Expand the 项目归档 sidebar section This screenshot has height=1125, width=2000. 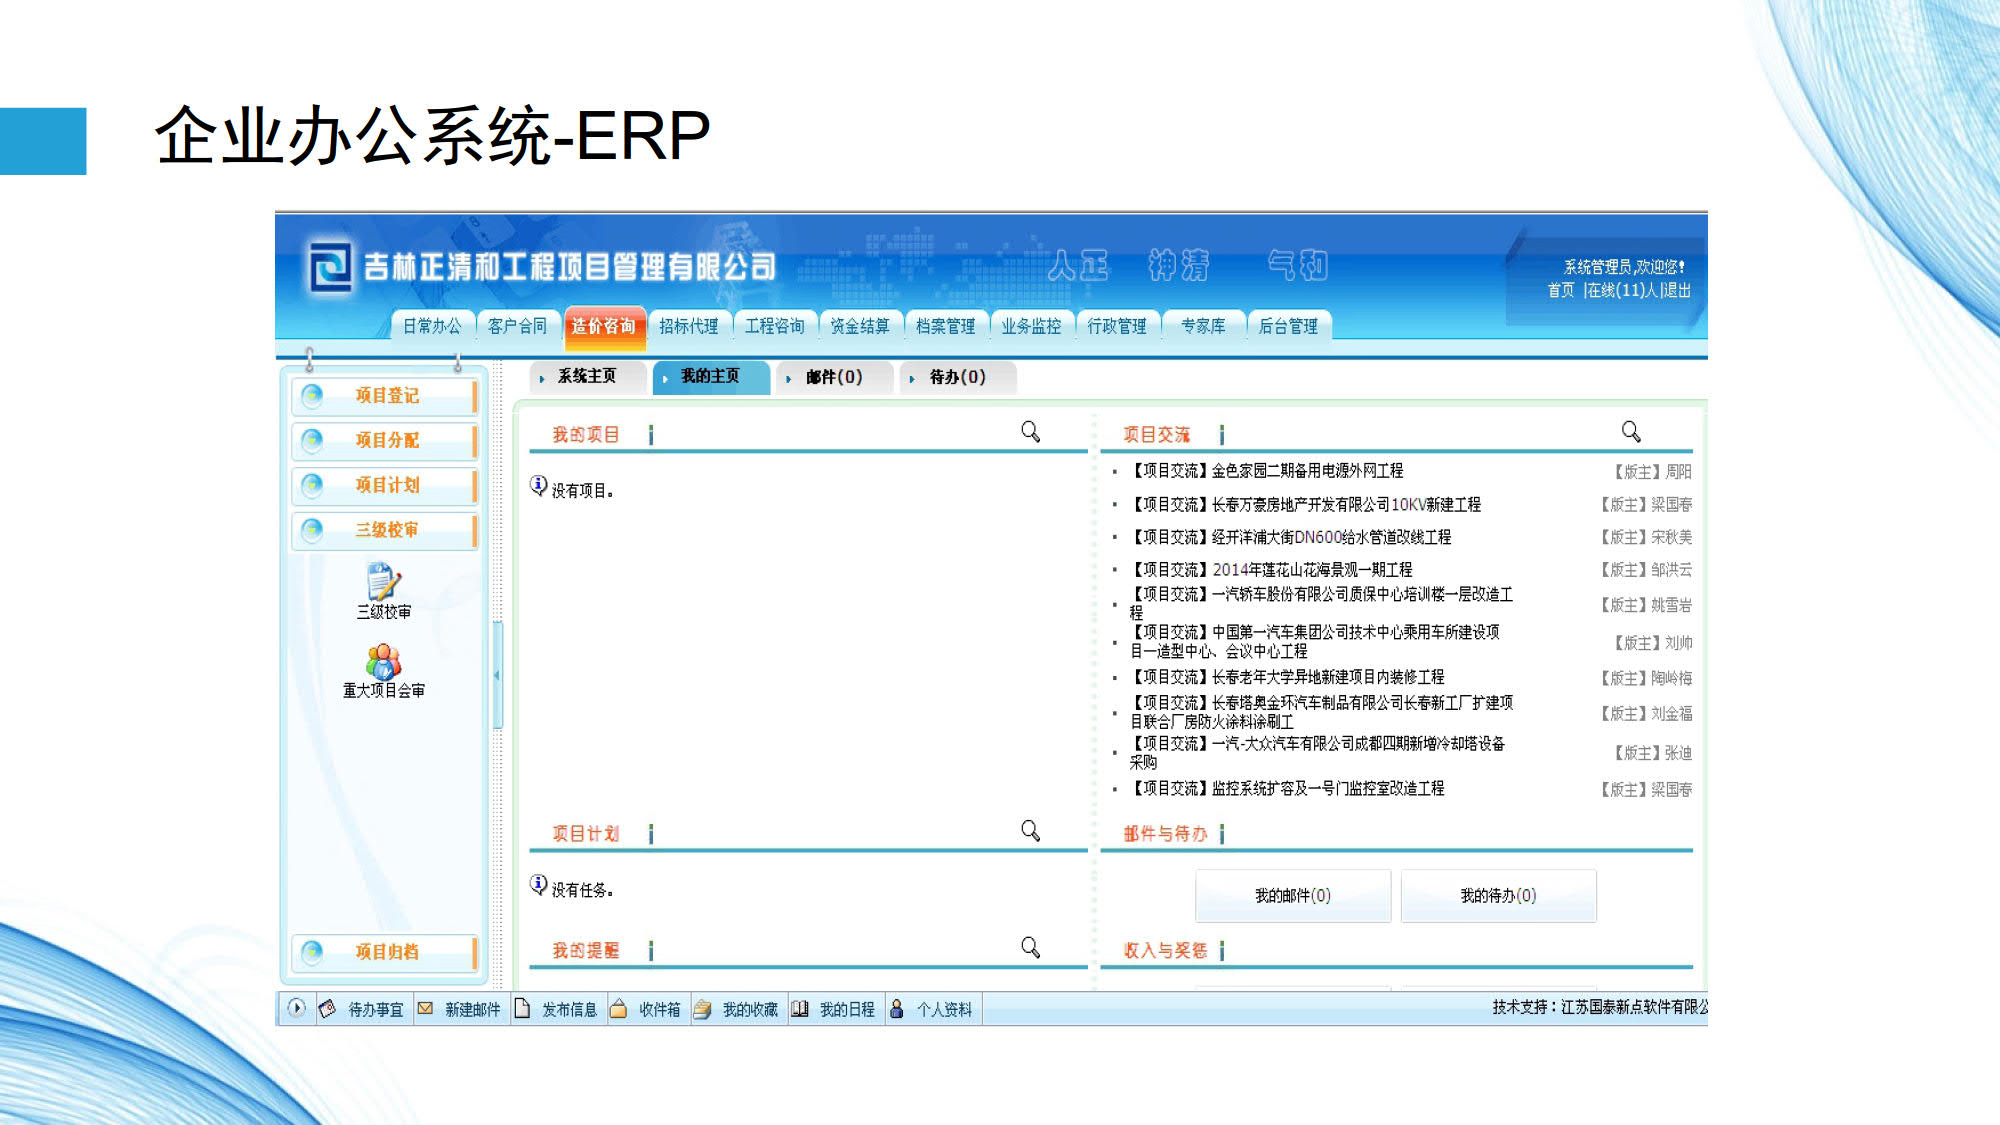point(387,952)
